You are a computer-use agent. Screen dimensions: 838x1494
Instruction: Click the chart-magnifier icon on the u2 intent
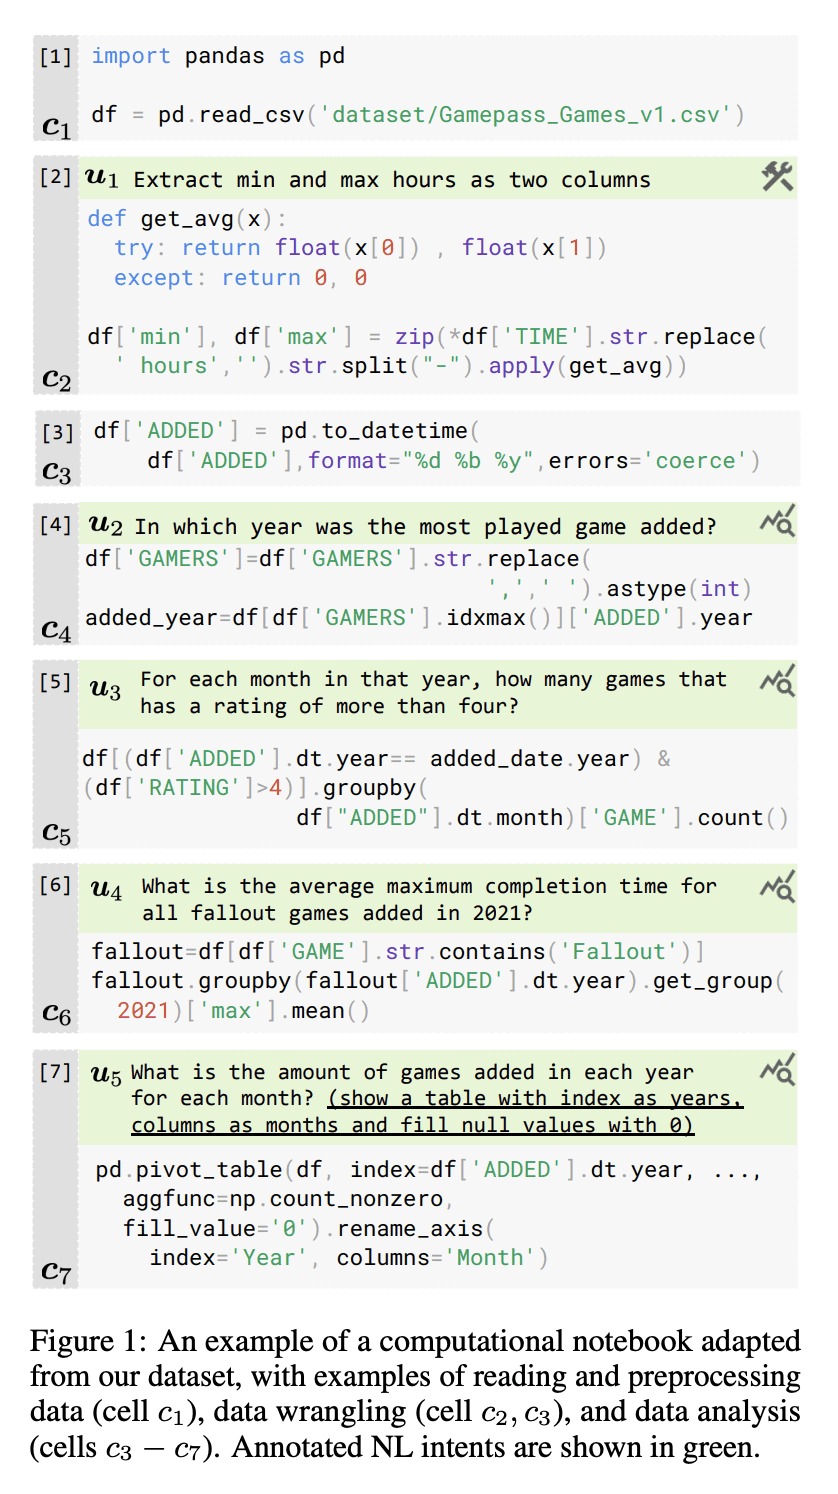coord(777,522)
